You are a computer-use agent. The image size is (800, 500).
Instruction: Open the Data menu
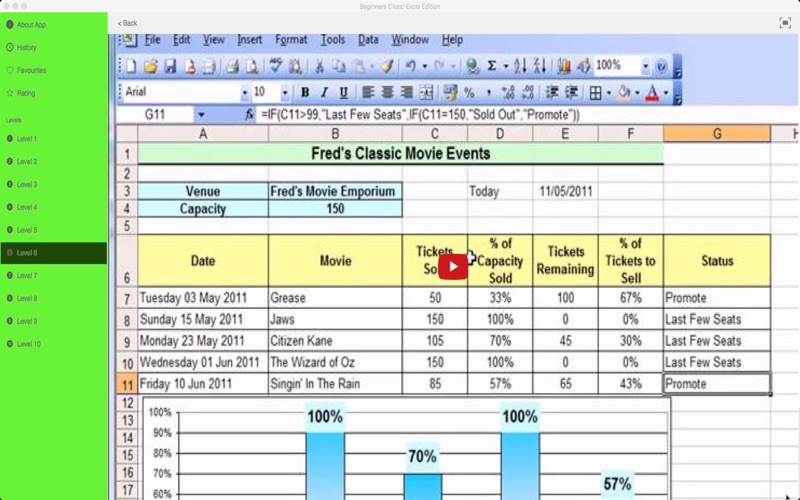(368, 40)
